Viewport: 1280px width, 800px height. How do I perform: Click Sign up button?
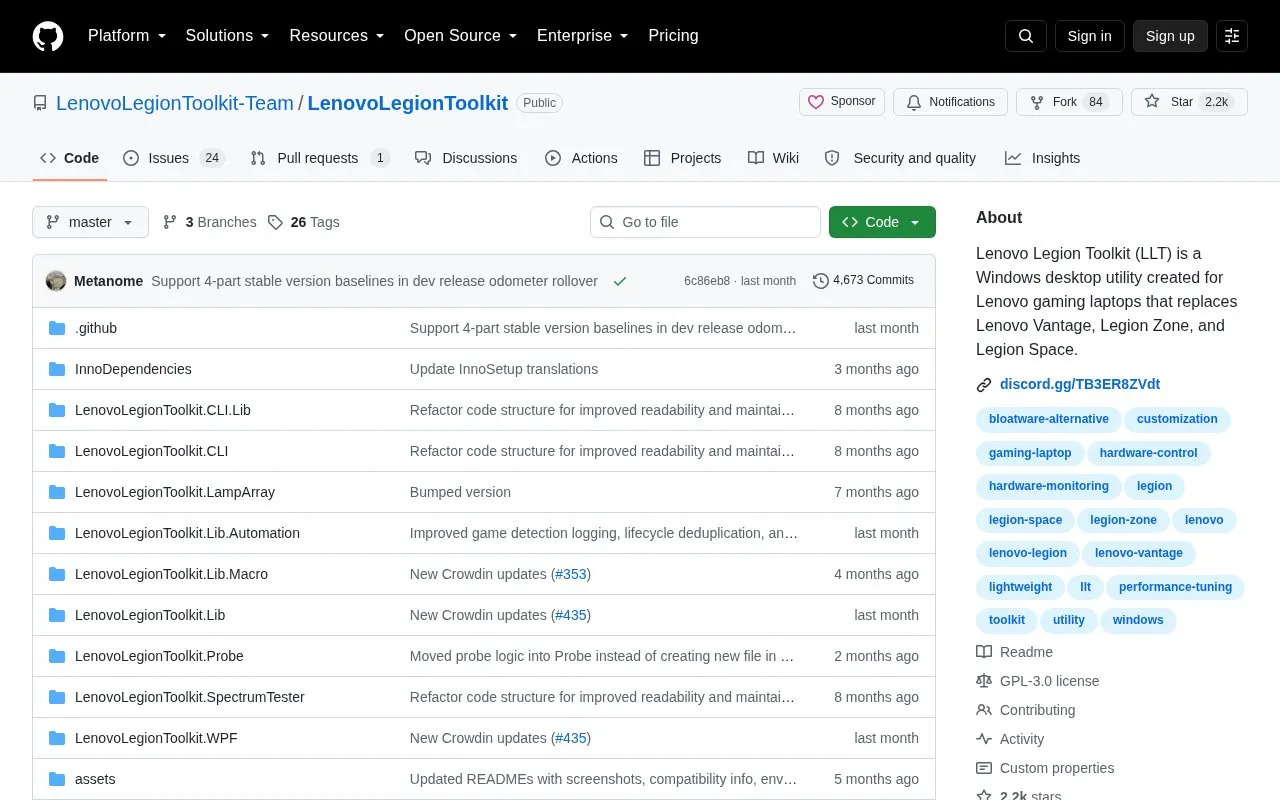pyautogui.click(x=1170, y=36)
